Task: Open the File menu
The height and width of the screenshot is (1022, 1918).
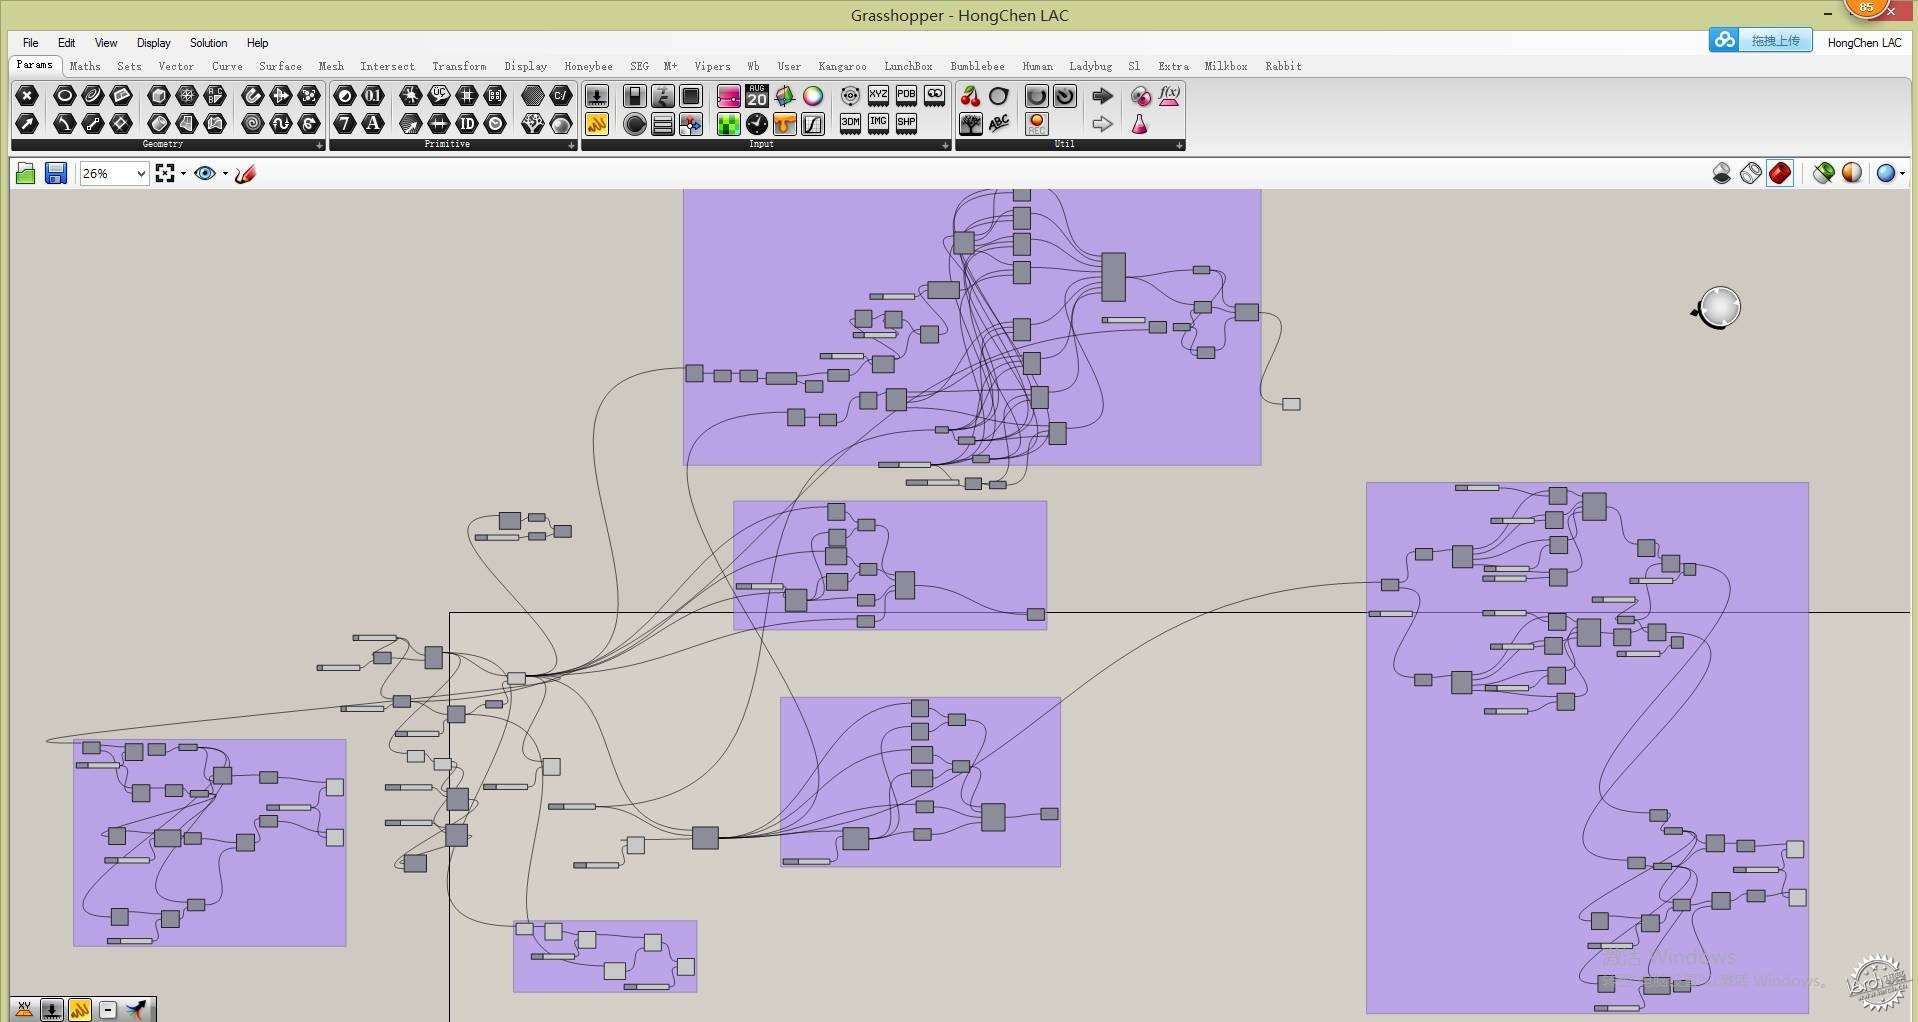Action: coord(31,43)
